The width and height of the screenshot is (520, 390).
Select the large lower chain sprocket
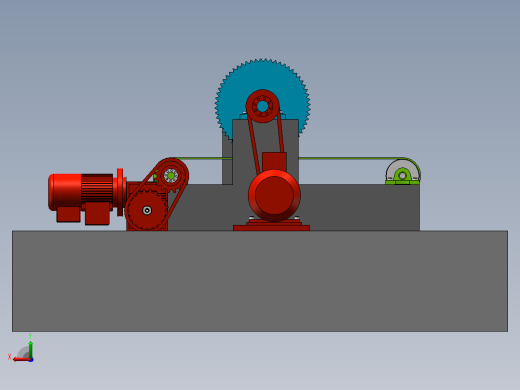(x=147, y=210)
